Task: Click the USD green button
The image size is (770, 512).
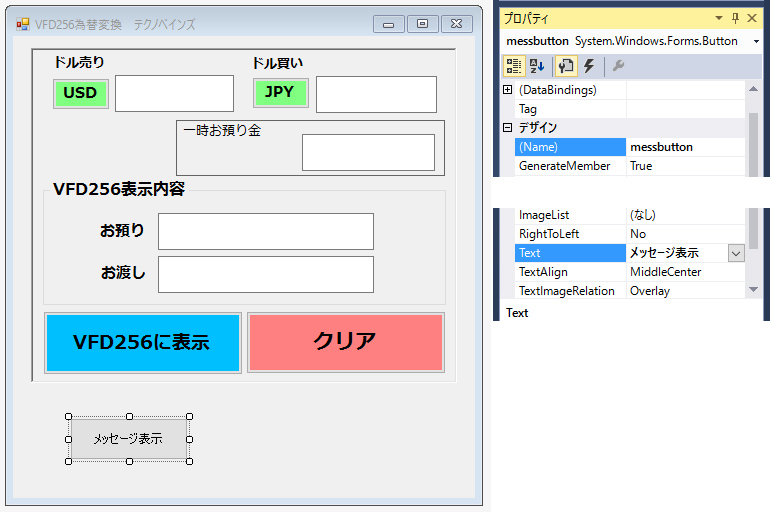Action: [x=81, y=94]
